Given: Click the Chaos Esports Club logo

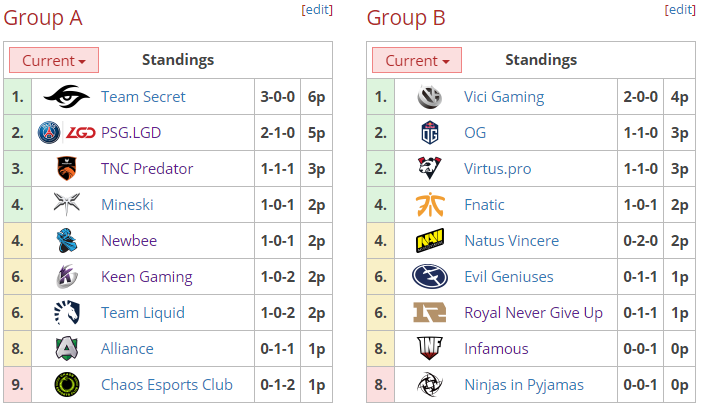Looking at the screenshot, I should (x=67, y=385).
